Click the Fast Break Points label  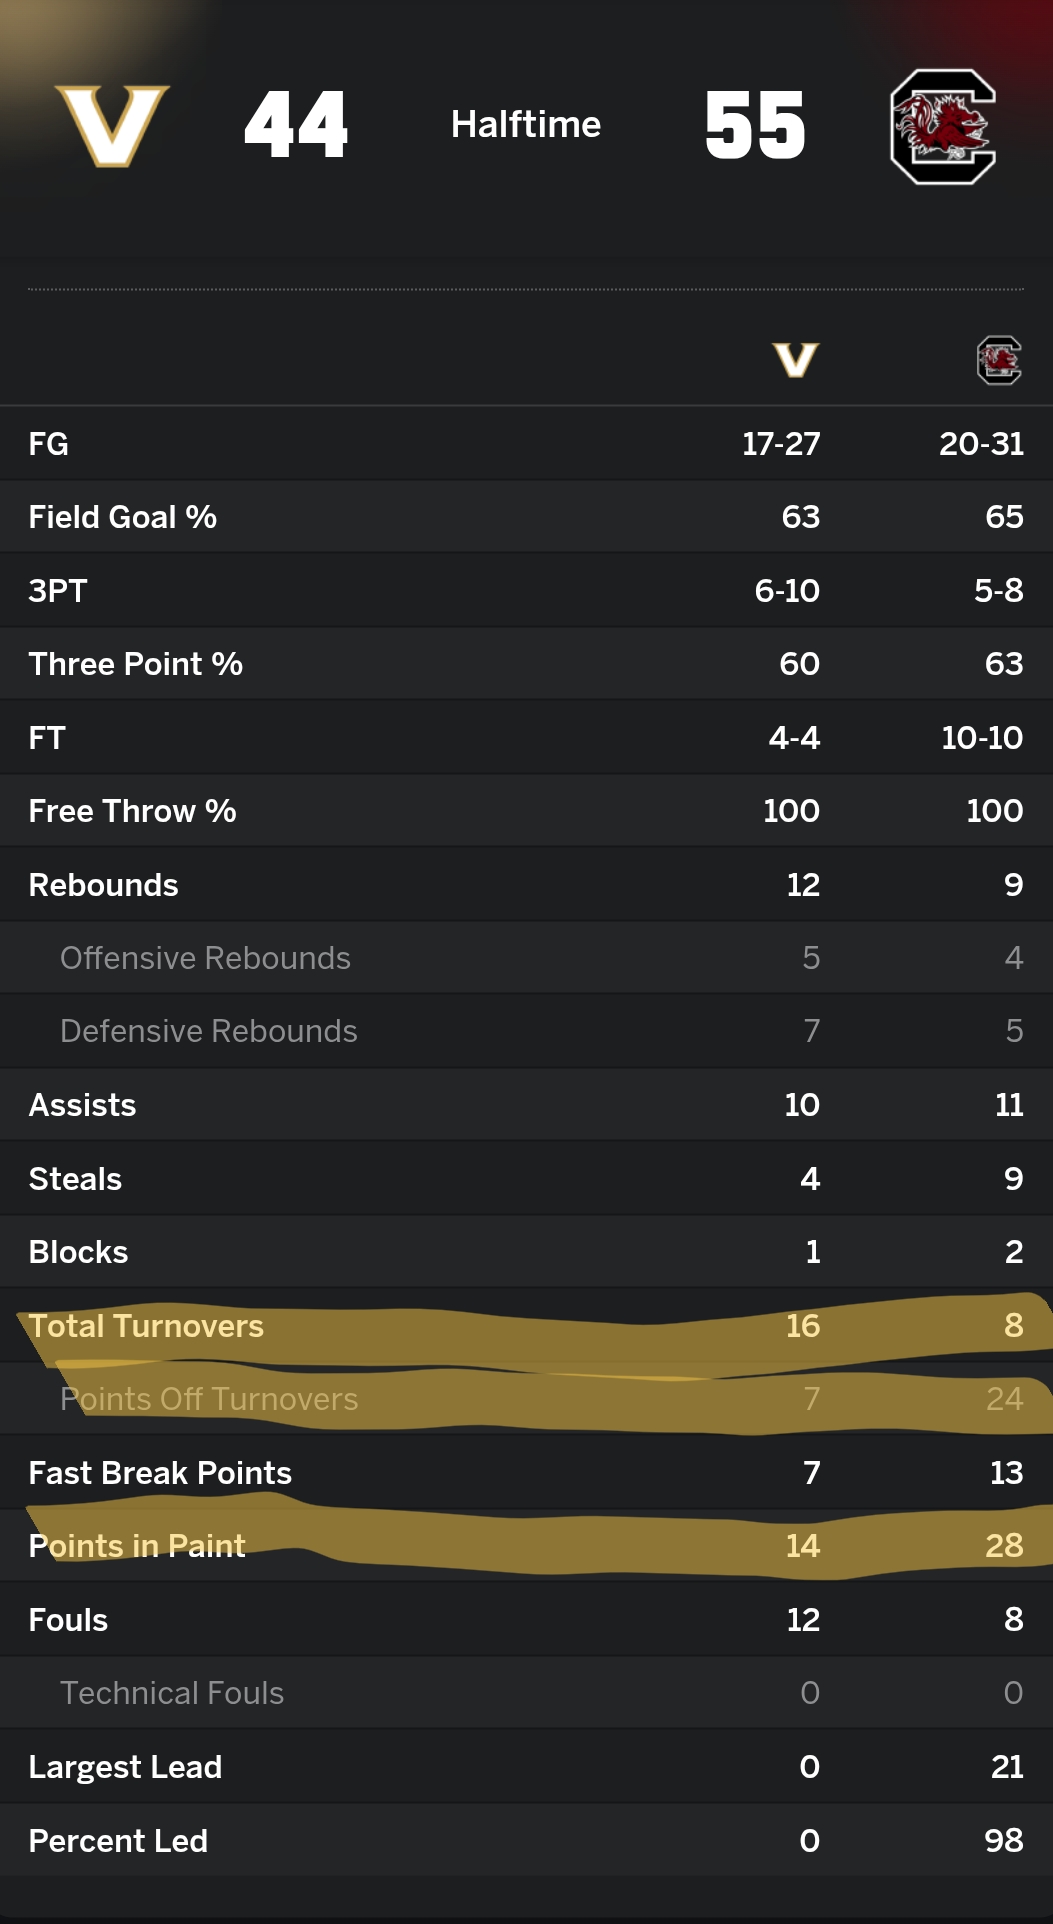click(x=160, y=1473)
